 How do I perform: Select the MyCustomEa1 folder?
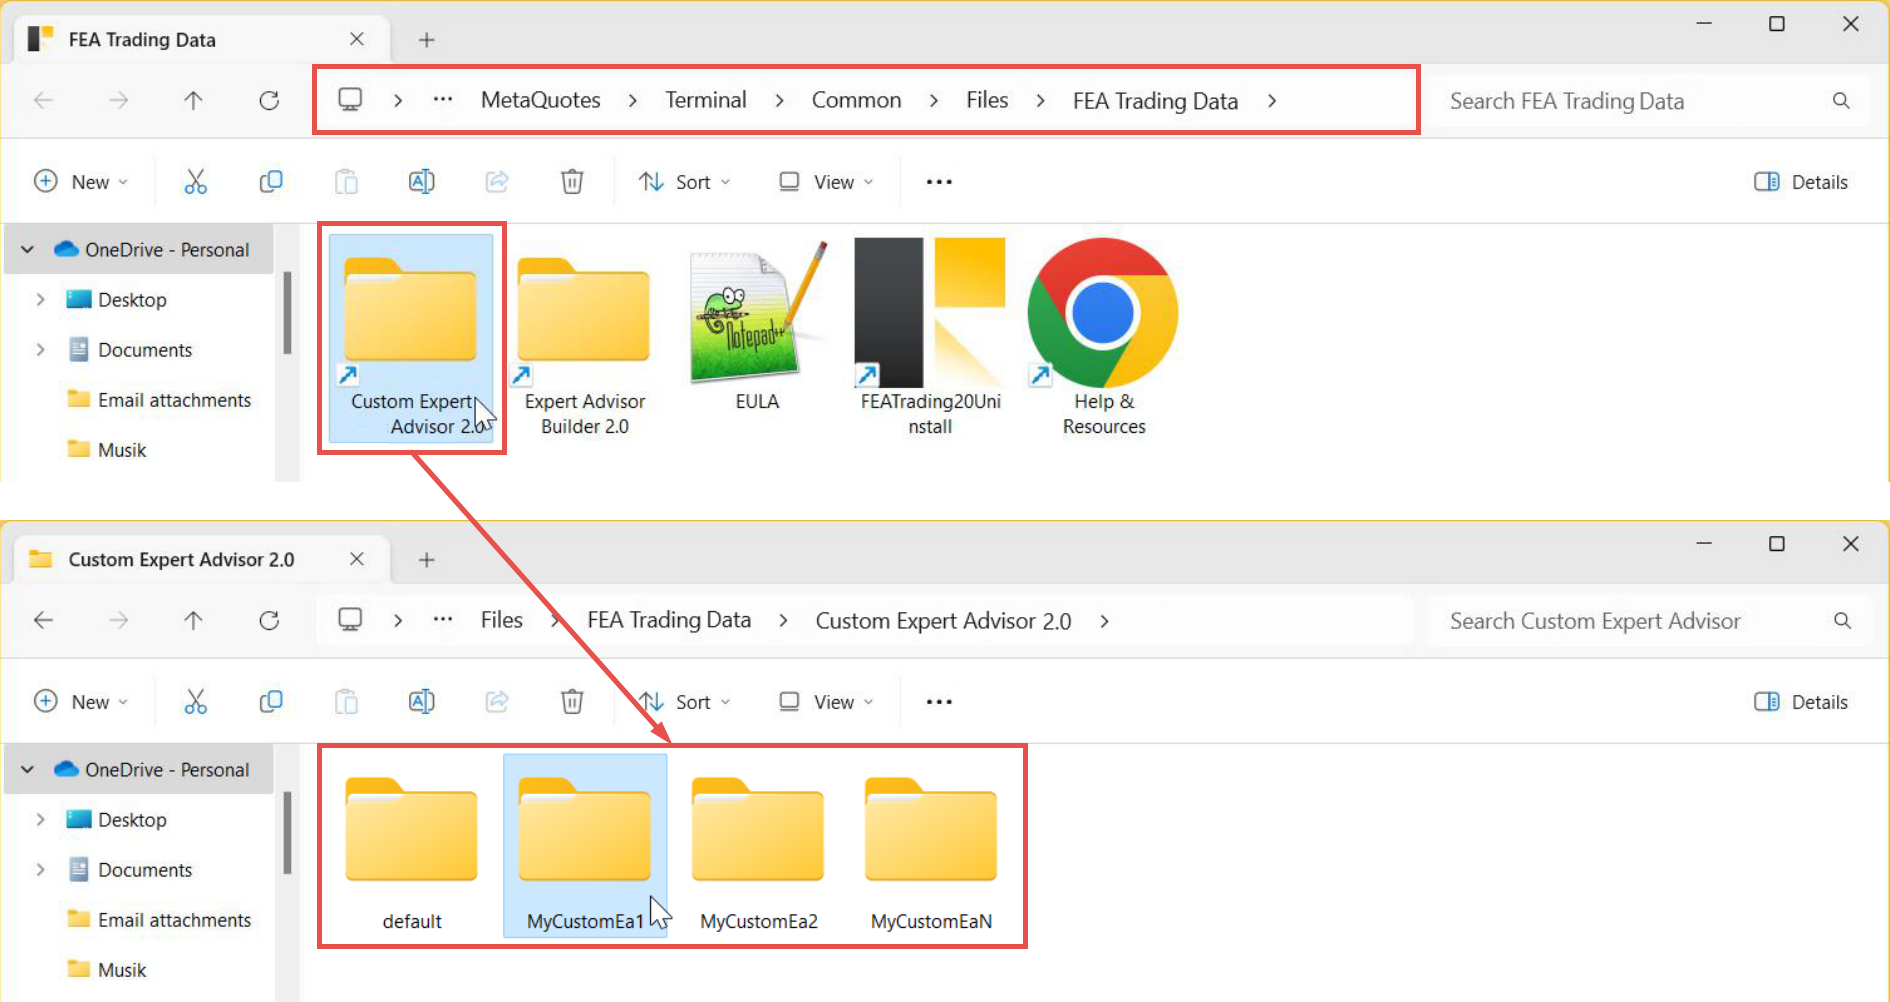pyautogui.click(x=585, y=846)
